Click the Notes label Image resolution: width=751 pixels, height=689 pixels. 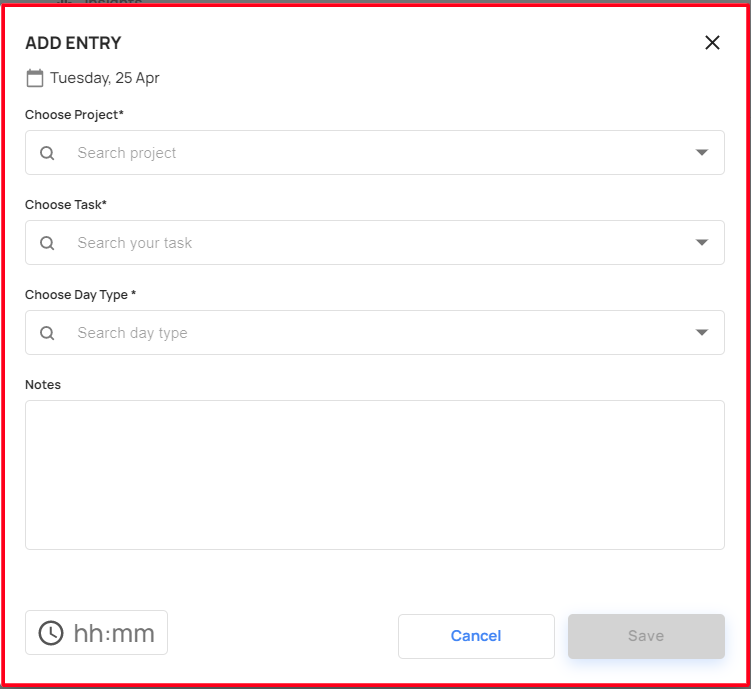pos(43,385)
